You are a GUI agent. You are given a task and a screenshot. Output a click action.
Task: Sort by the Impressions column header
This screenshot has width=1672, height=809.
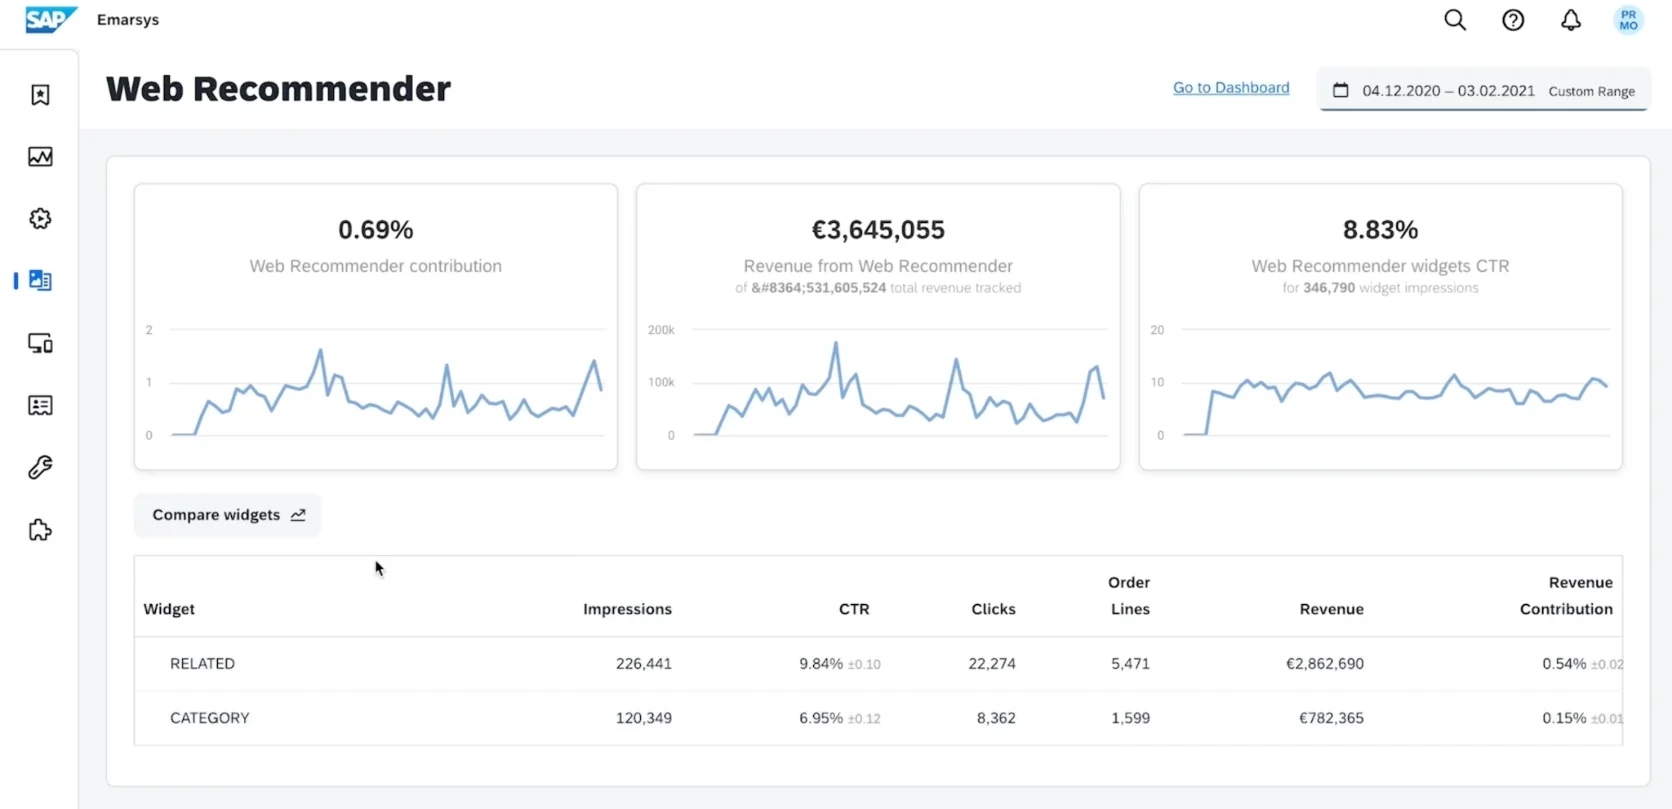(x=627, y=609)
